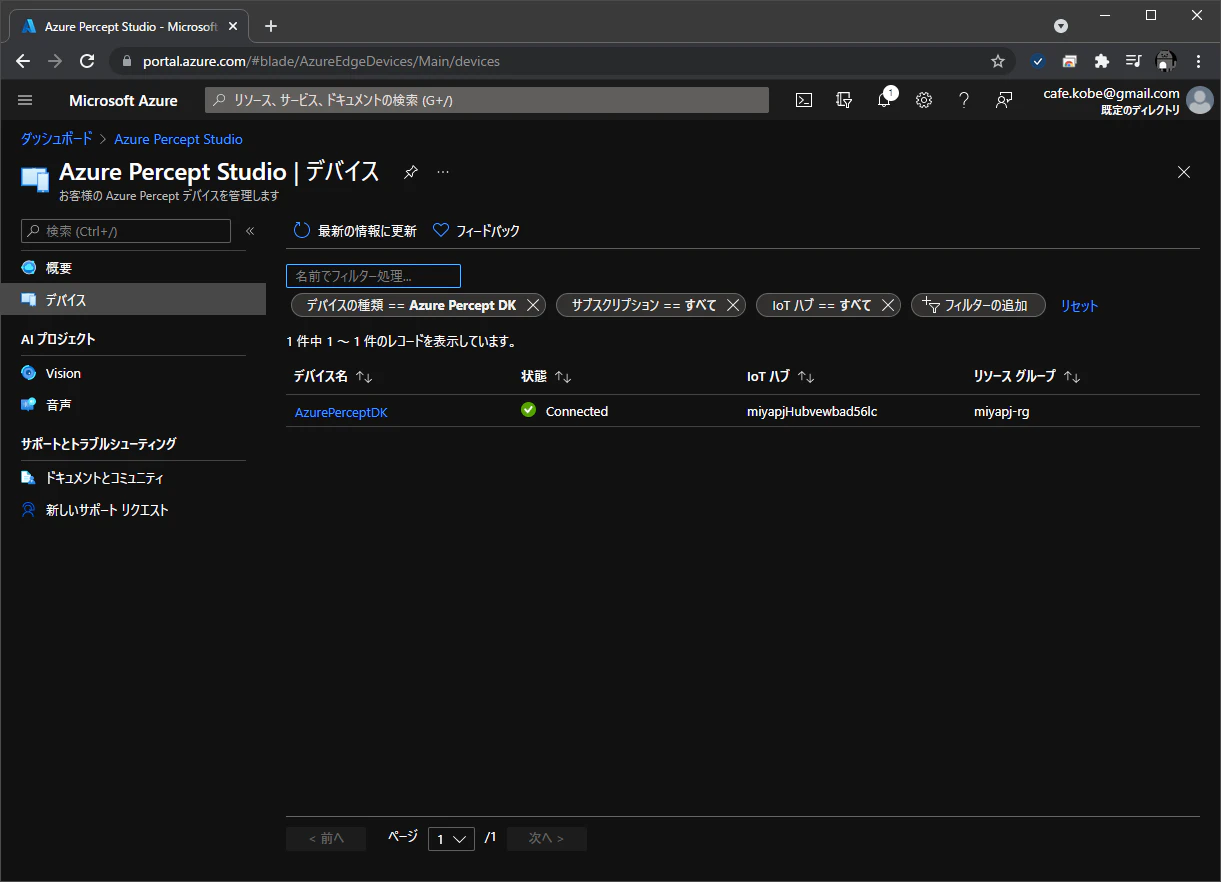Reload the page with browser refresh
1221x882 pixels.
click(87, 61)
